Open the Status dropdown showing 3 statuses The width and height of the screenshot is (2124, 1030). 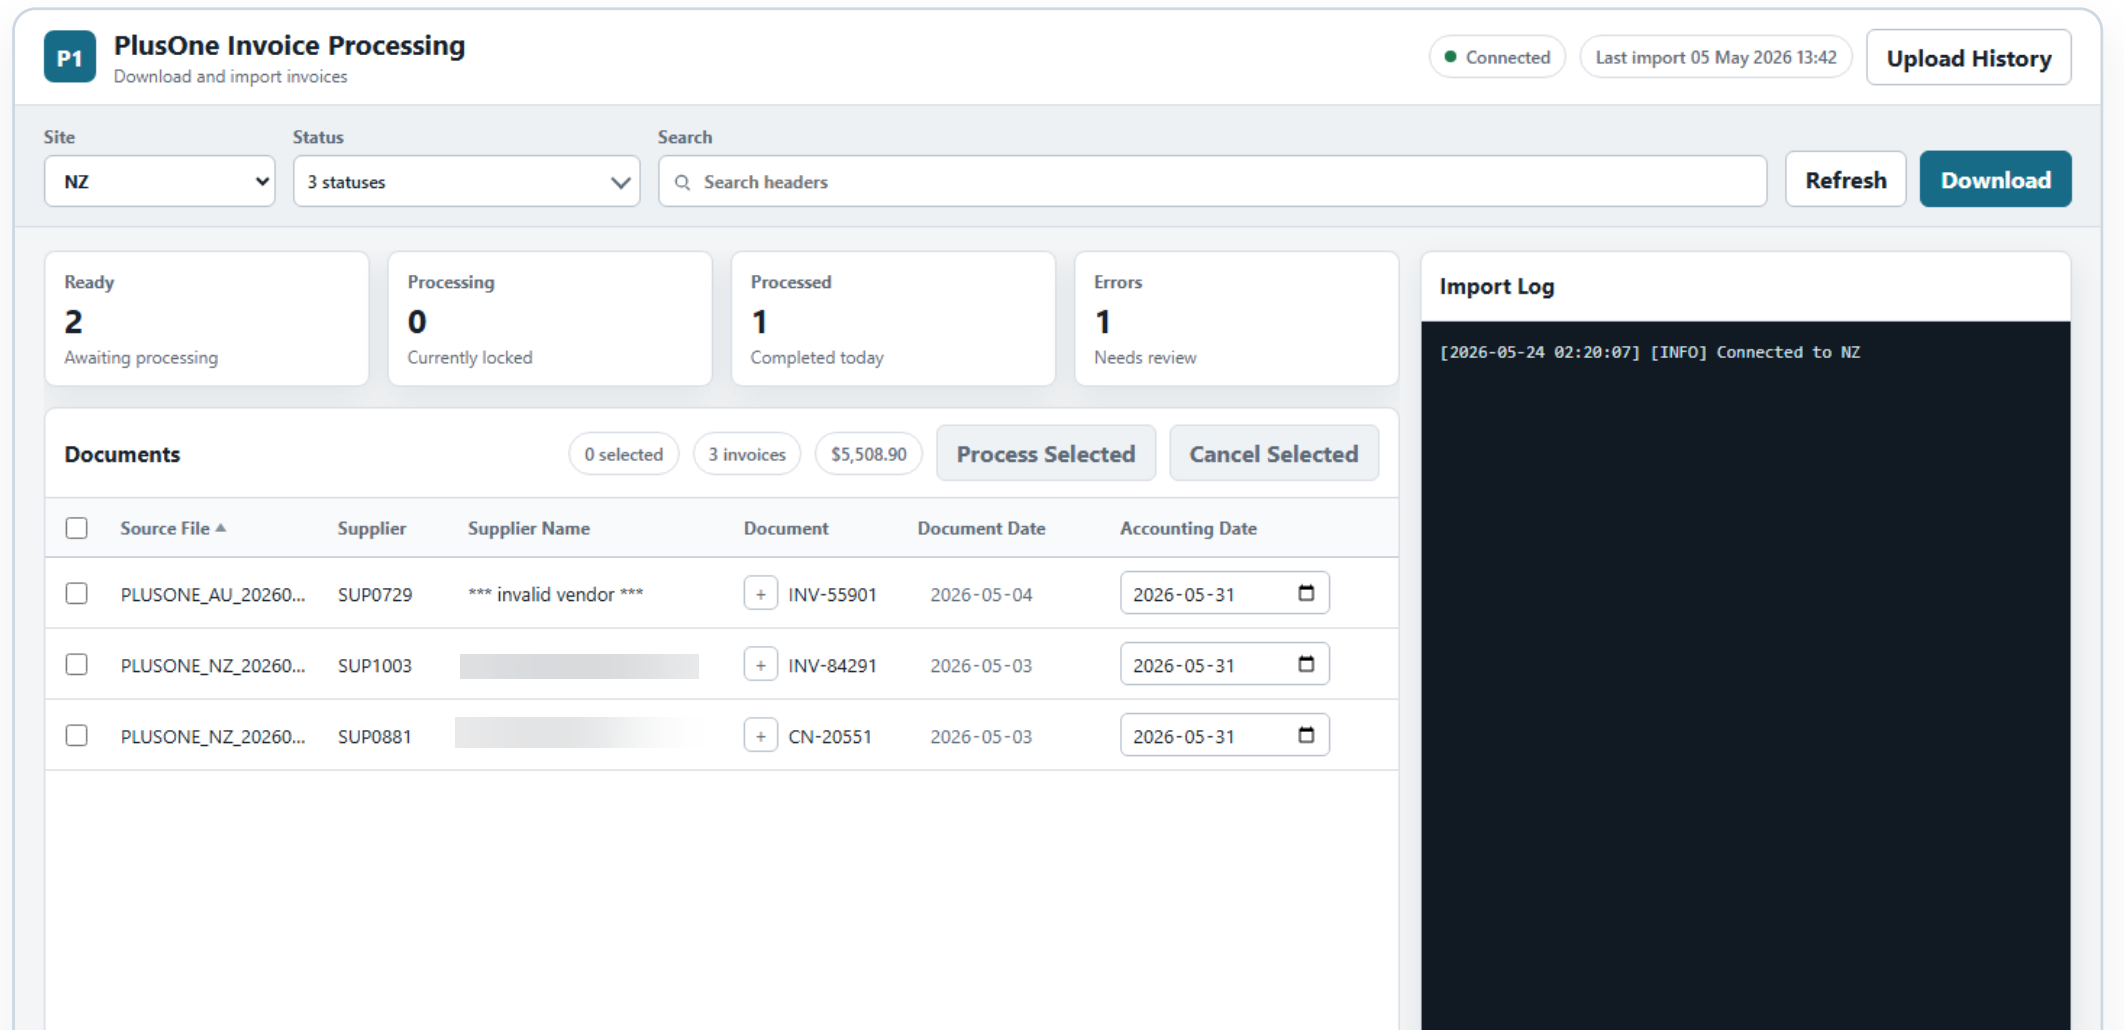click(x=467, y=181)
